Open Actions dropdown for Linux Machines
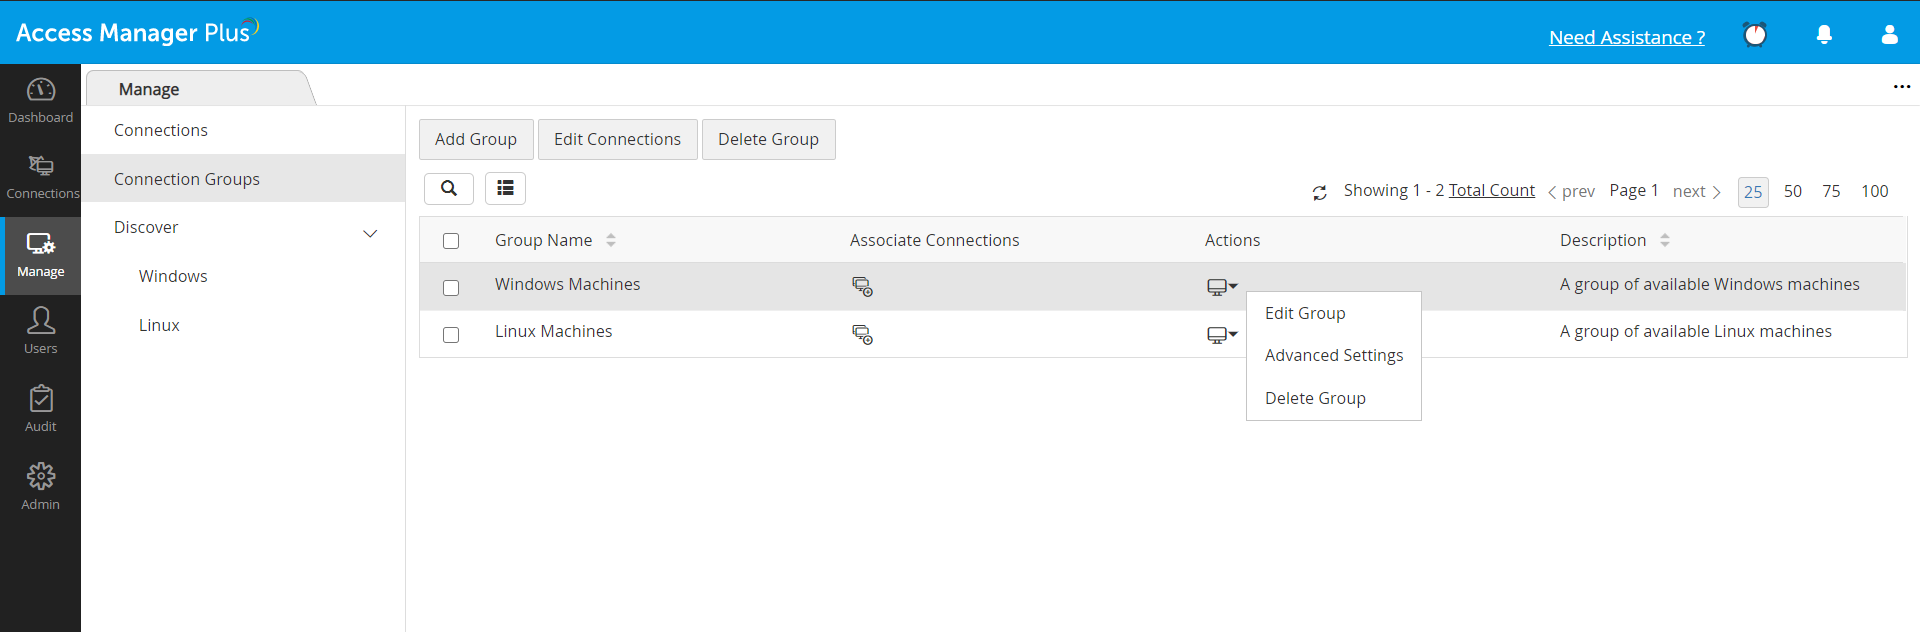Viewport: 1920px width, 632px height. coord(1221,335)
